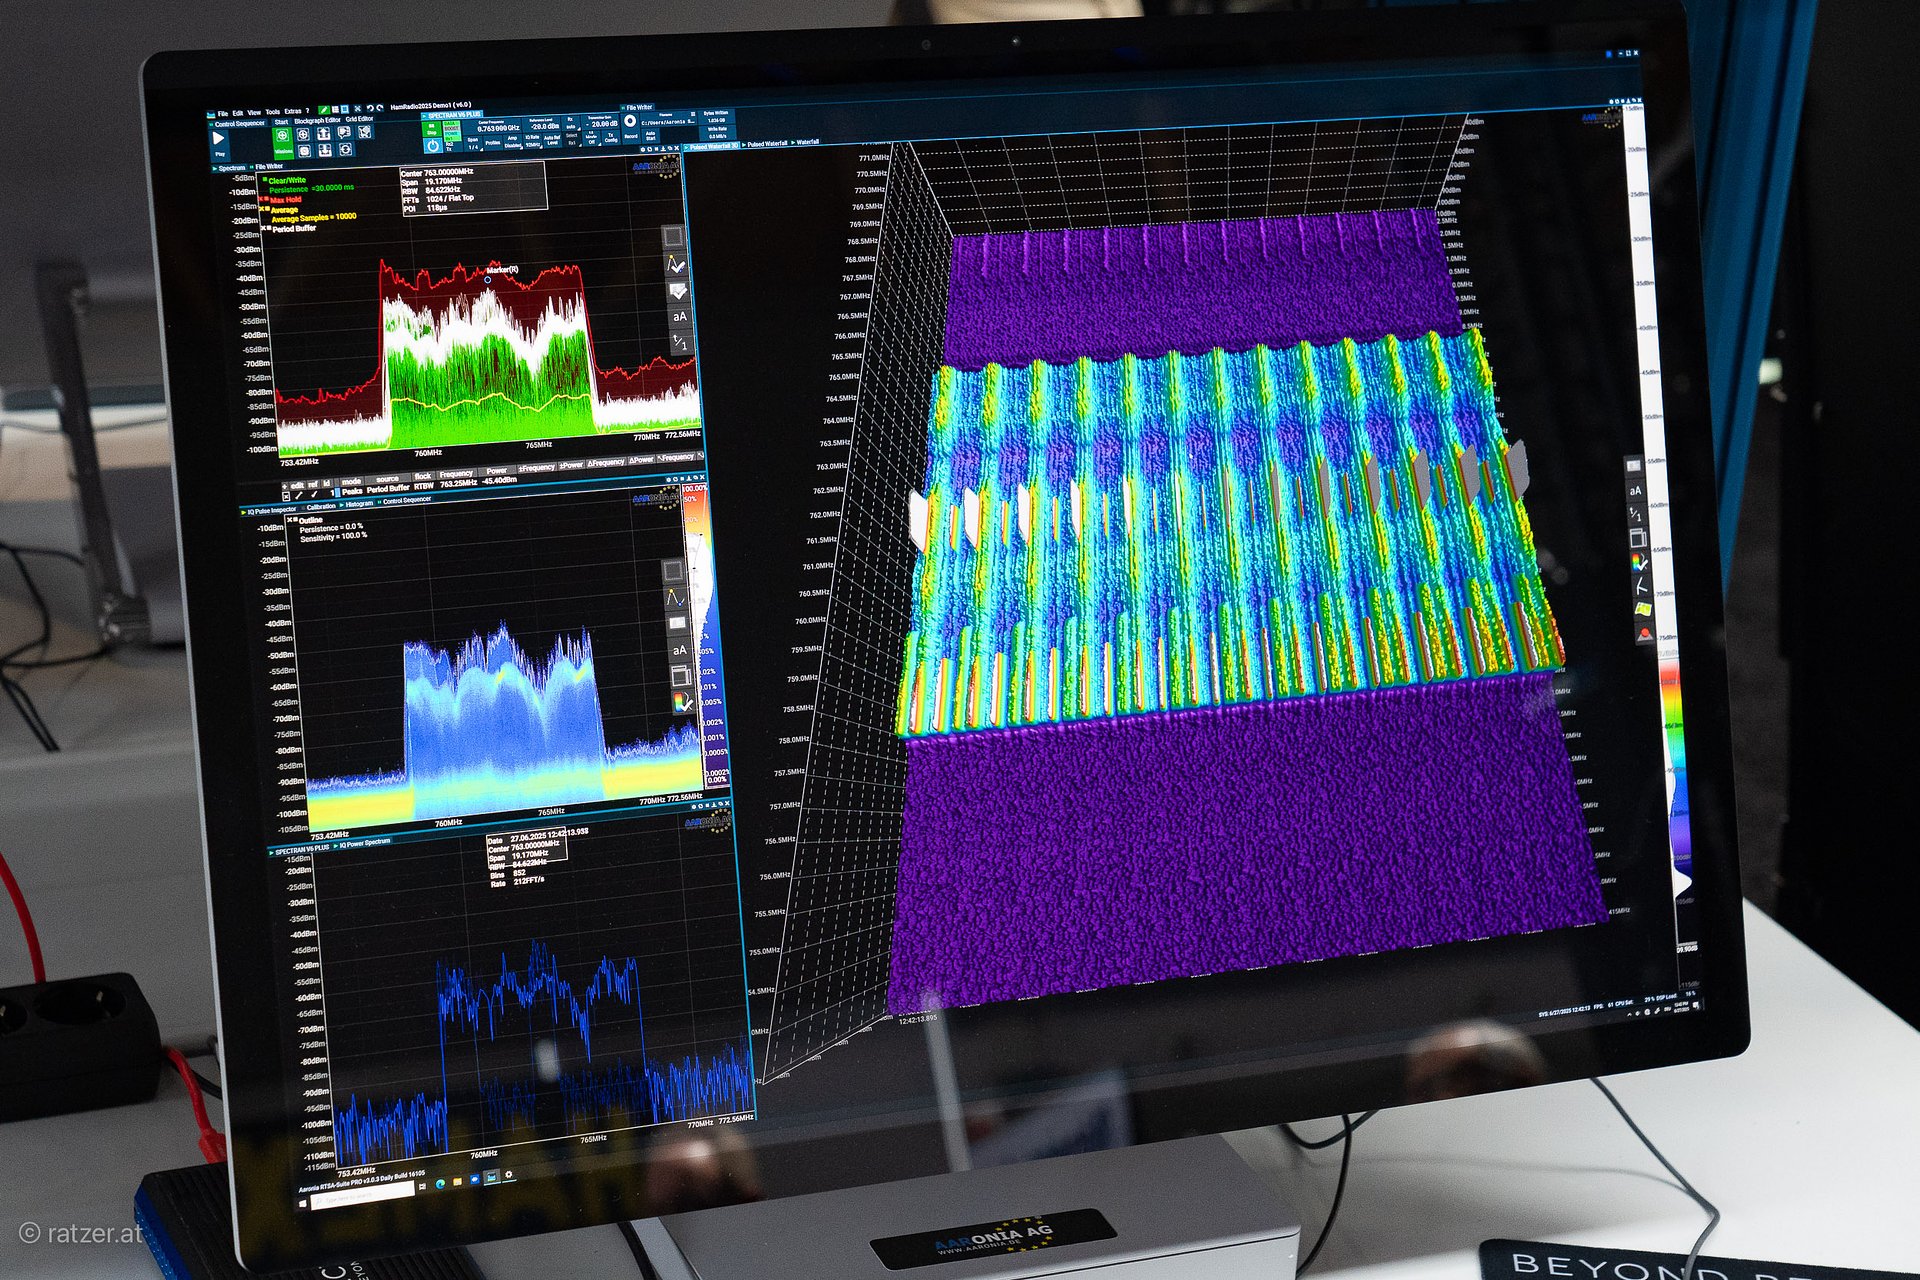Click the green pencil edit icon
1920x1280 pixels.
[324, 109]
